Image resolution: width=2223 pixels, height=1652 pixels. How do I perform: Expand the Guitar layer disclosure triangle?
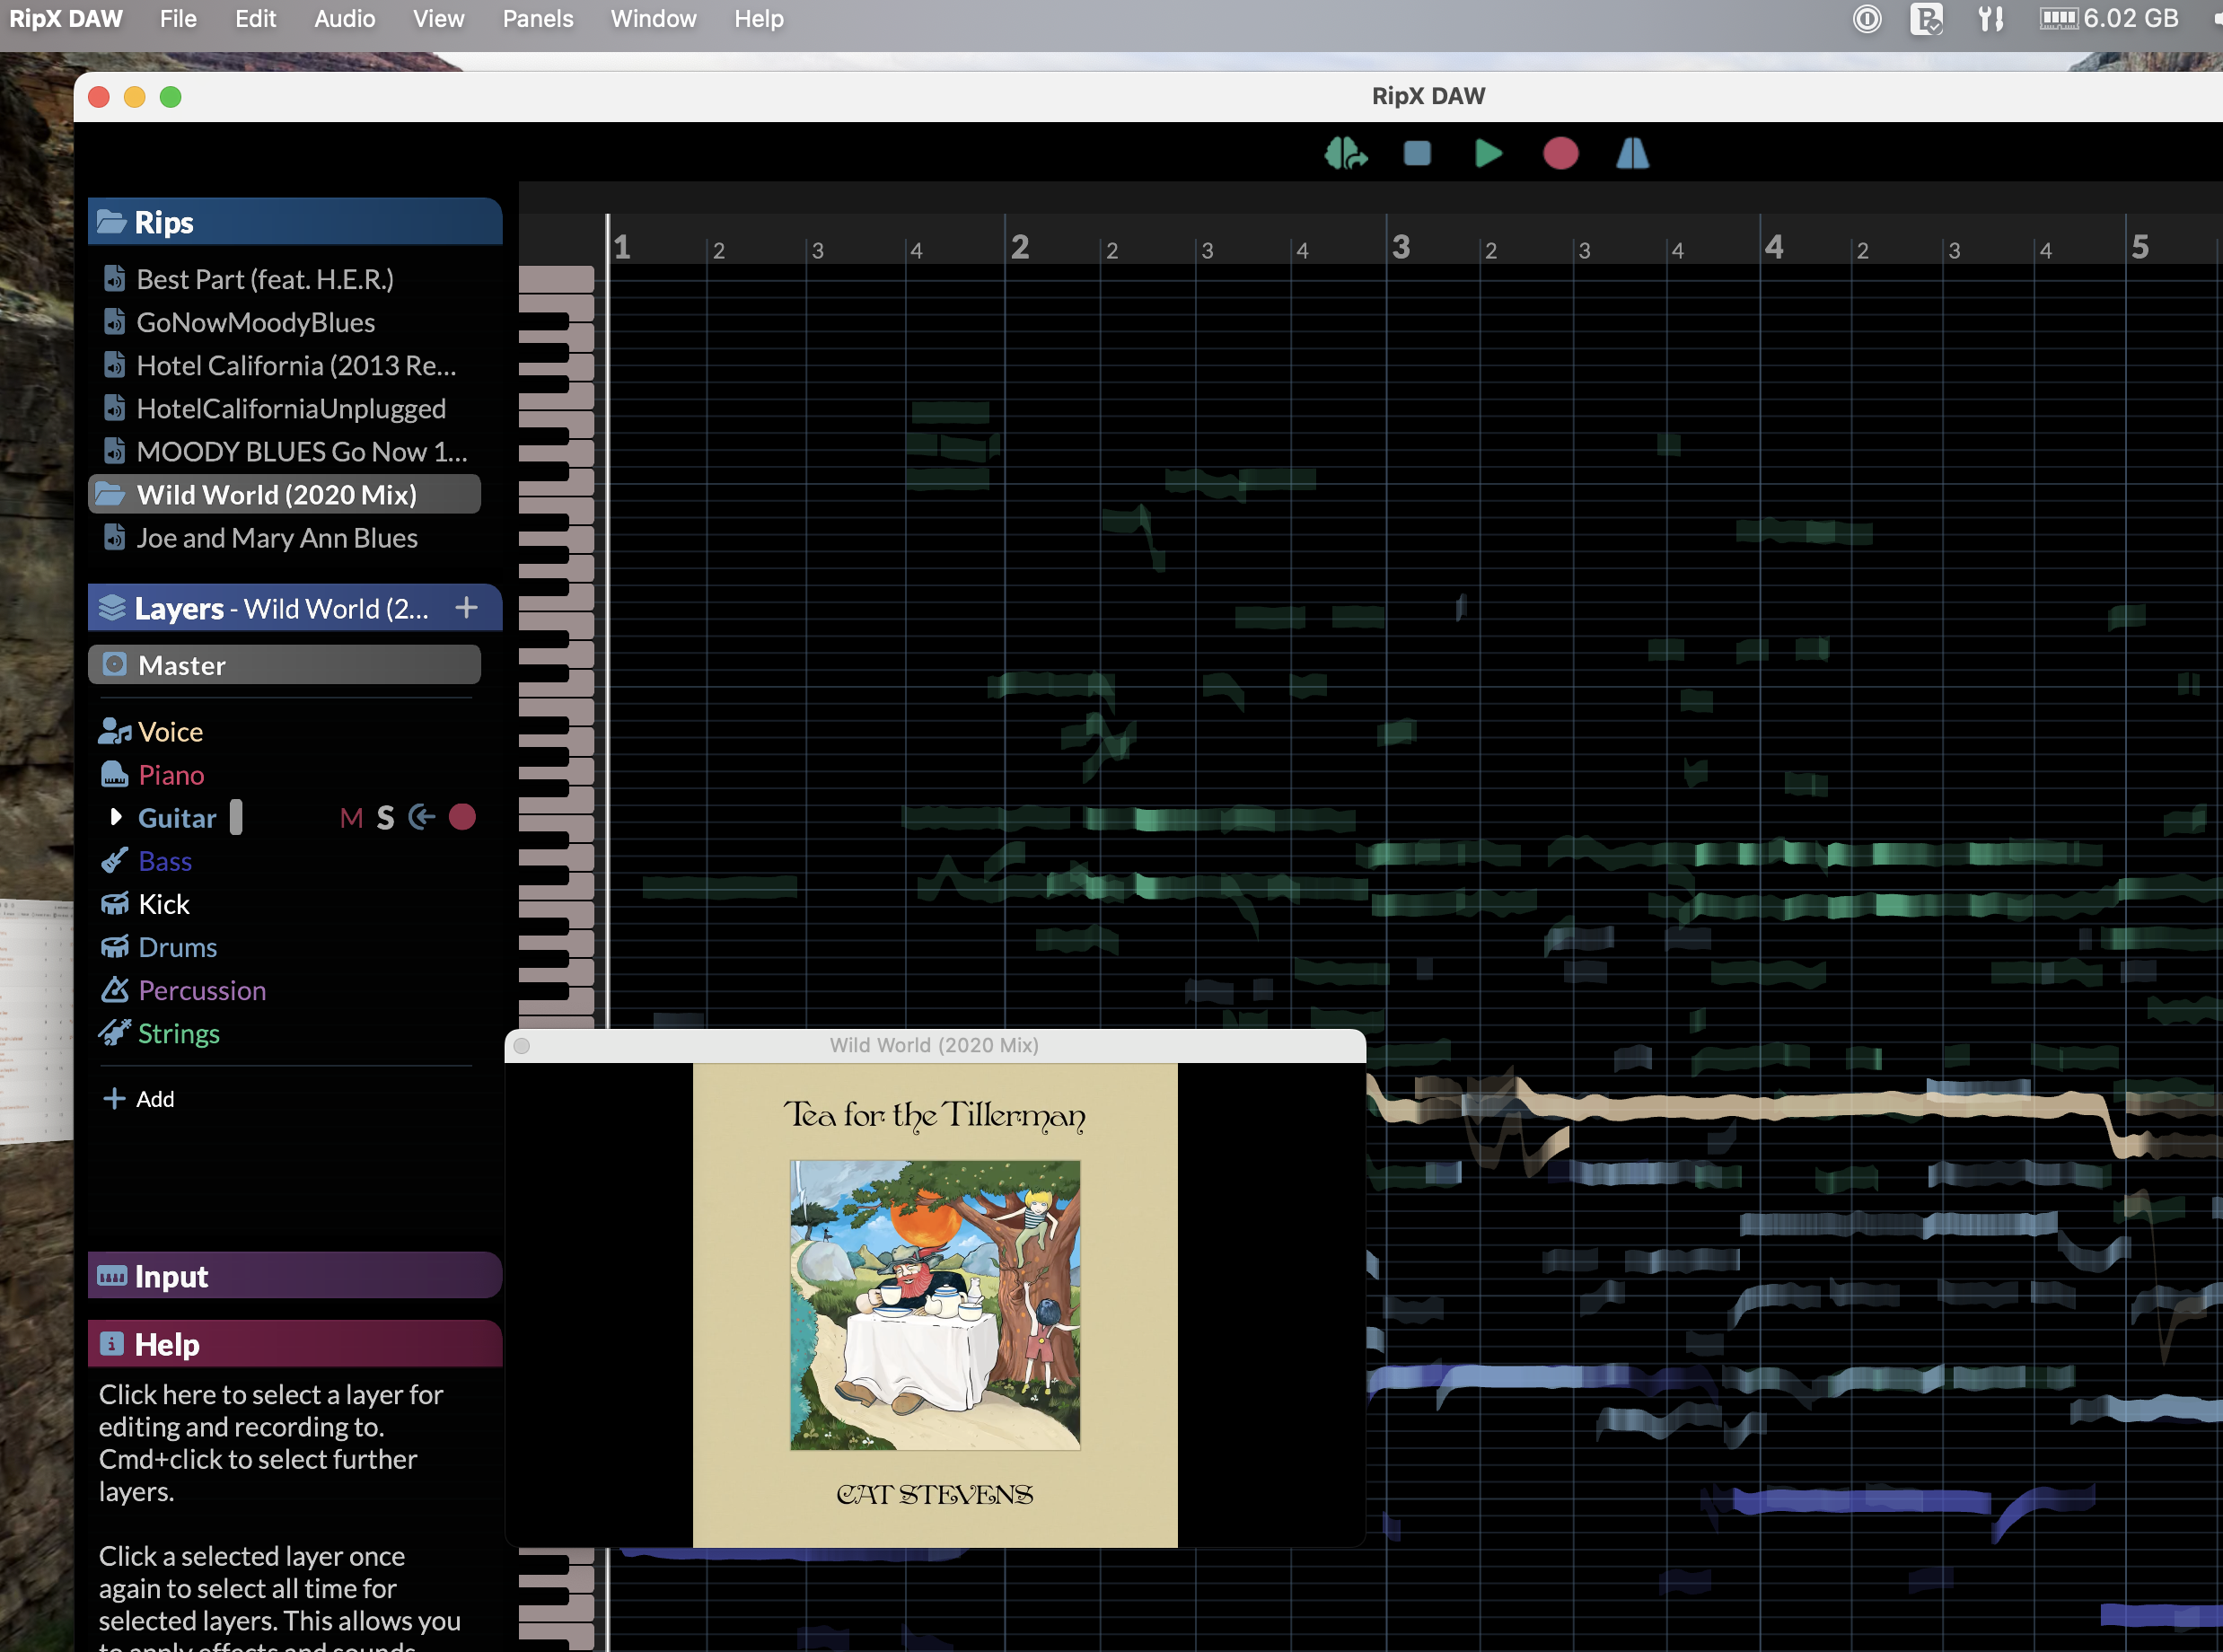click(x=115, y=817)
